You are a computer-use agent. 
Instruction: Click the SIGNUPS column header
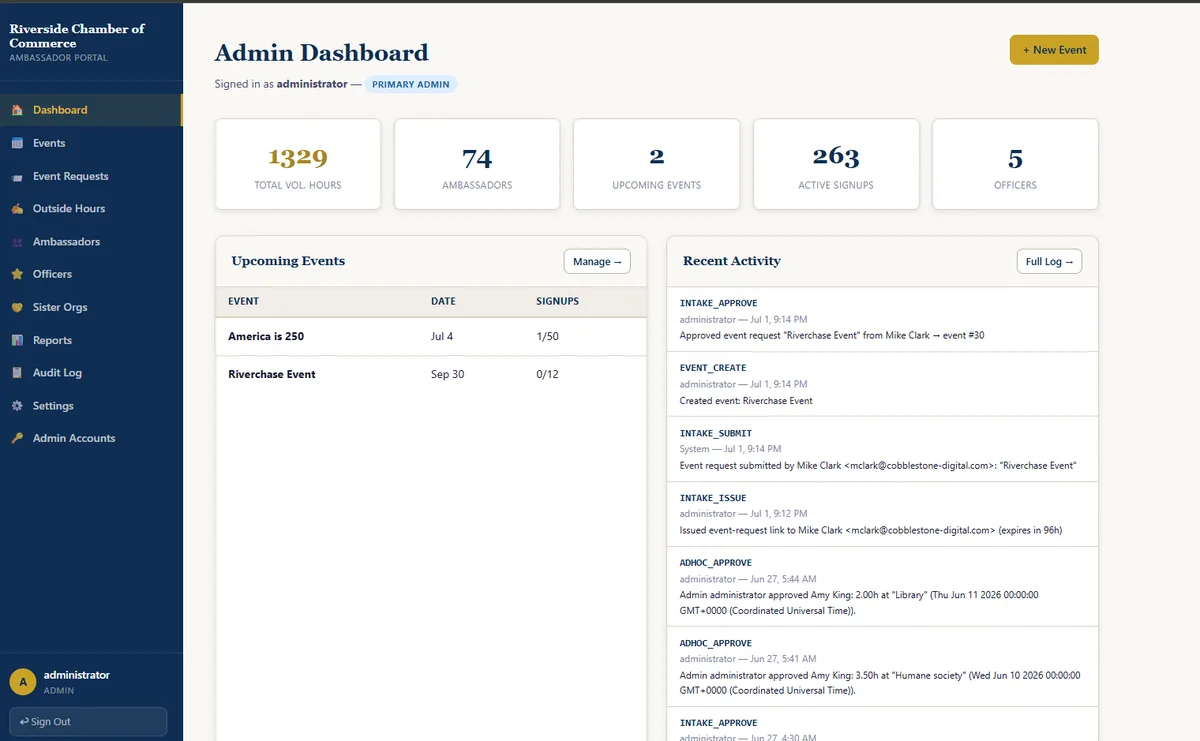(557, 301)
